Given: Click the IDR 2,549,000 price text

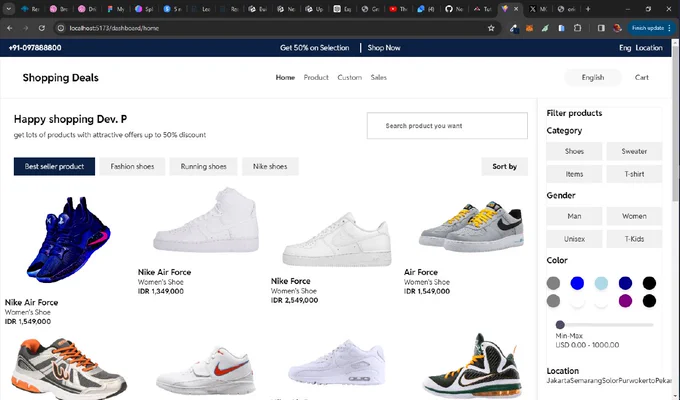Looking at the screenshot, I should [294, 300].
